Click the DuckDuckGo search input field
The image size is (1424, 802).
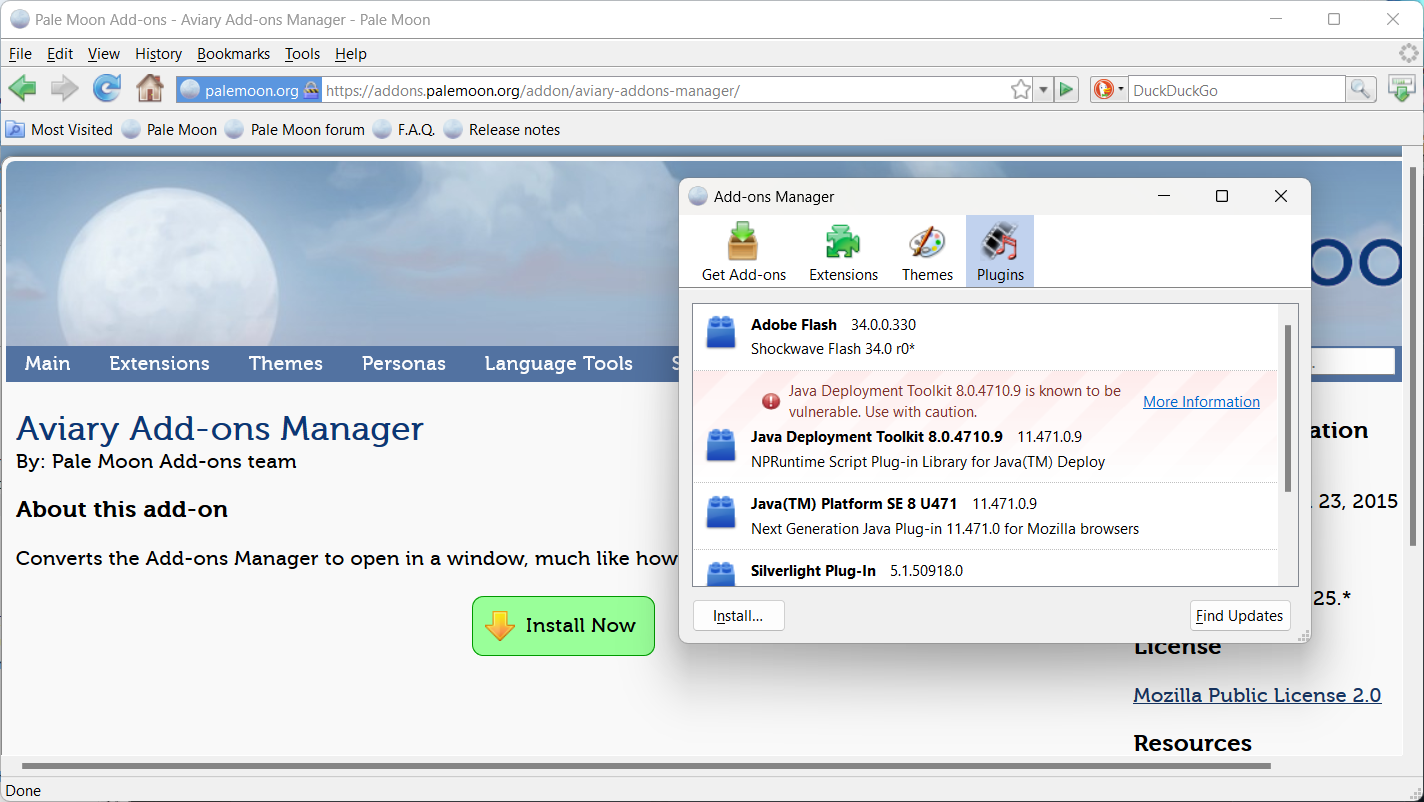click(x=1236, y=90)
